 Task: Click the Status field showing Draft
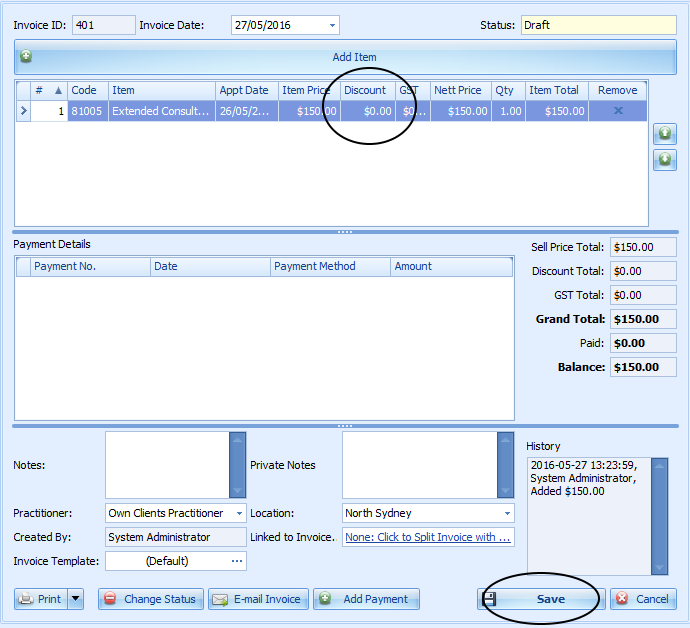598,25
